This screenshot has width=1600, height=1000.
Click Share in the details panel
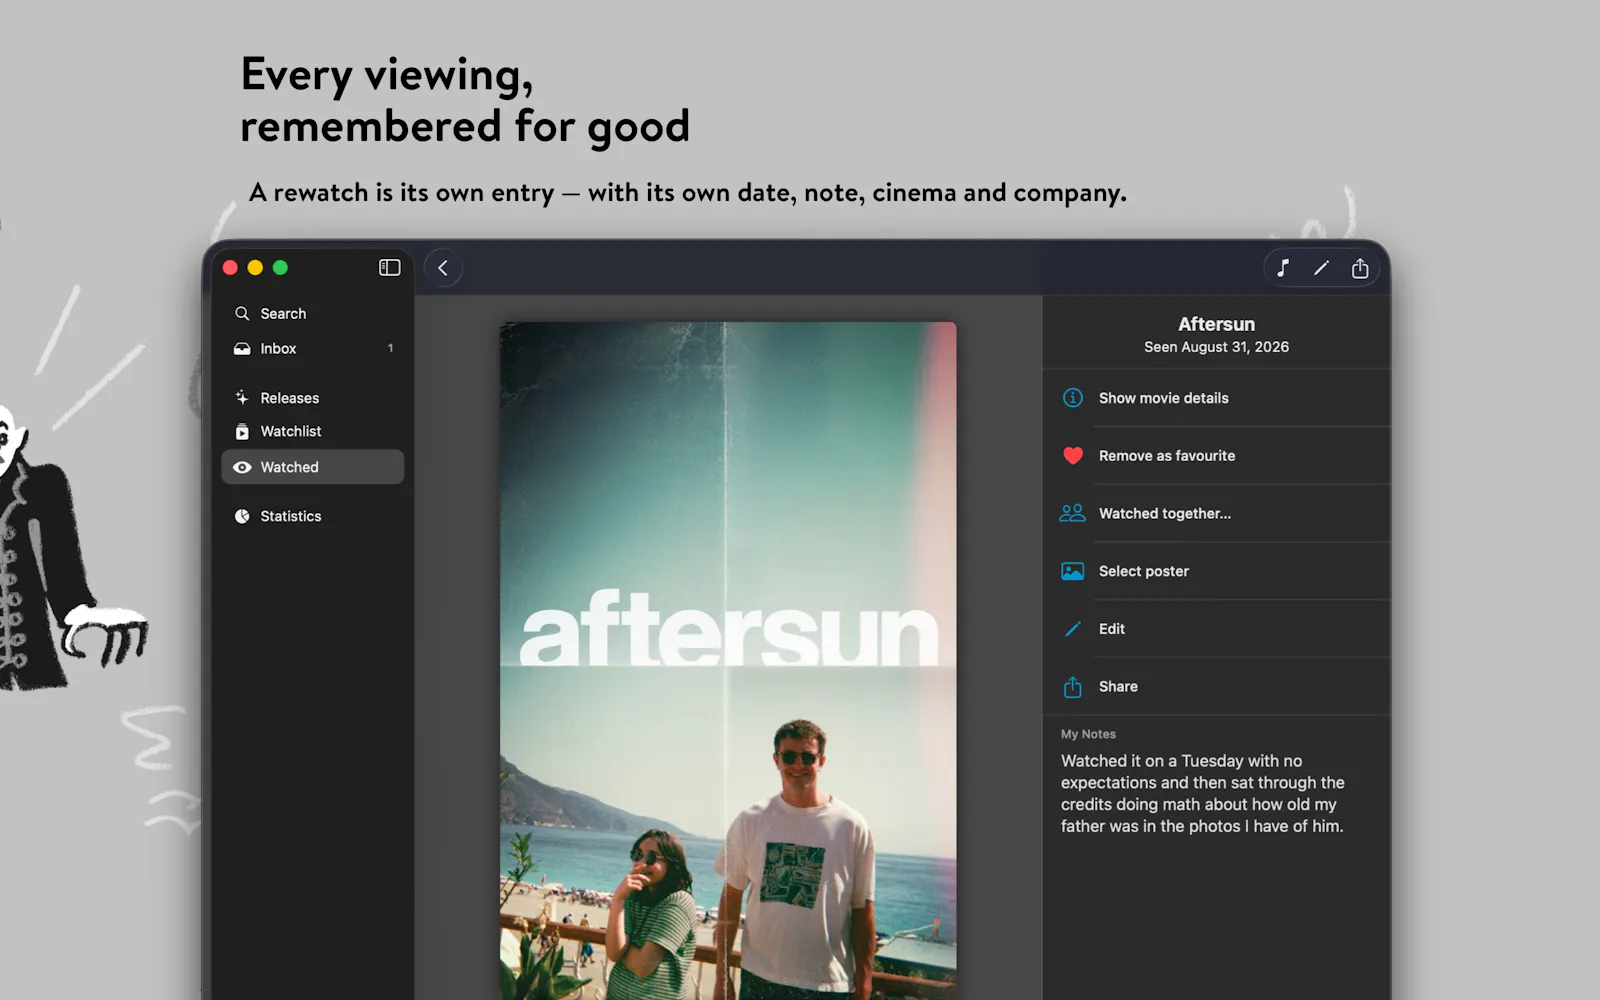pos(1217,687)
